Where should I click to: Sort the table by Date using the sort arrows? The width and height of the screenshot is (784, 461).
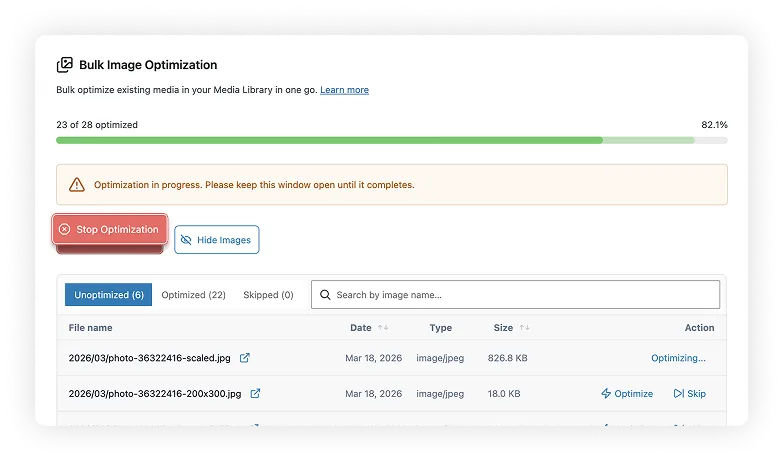tap(383, 328)
